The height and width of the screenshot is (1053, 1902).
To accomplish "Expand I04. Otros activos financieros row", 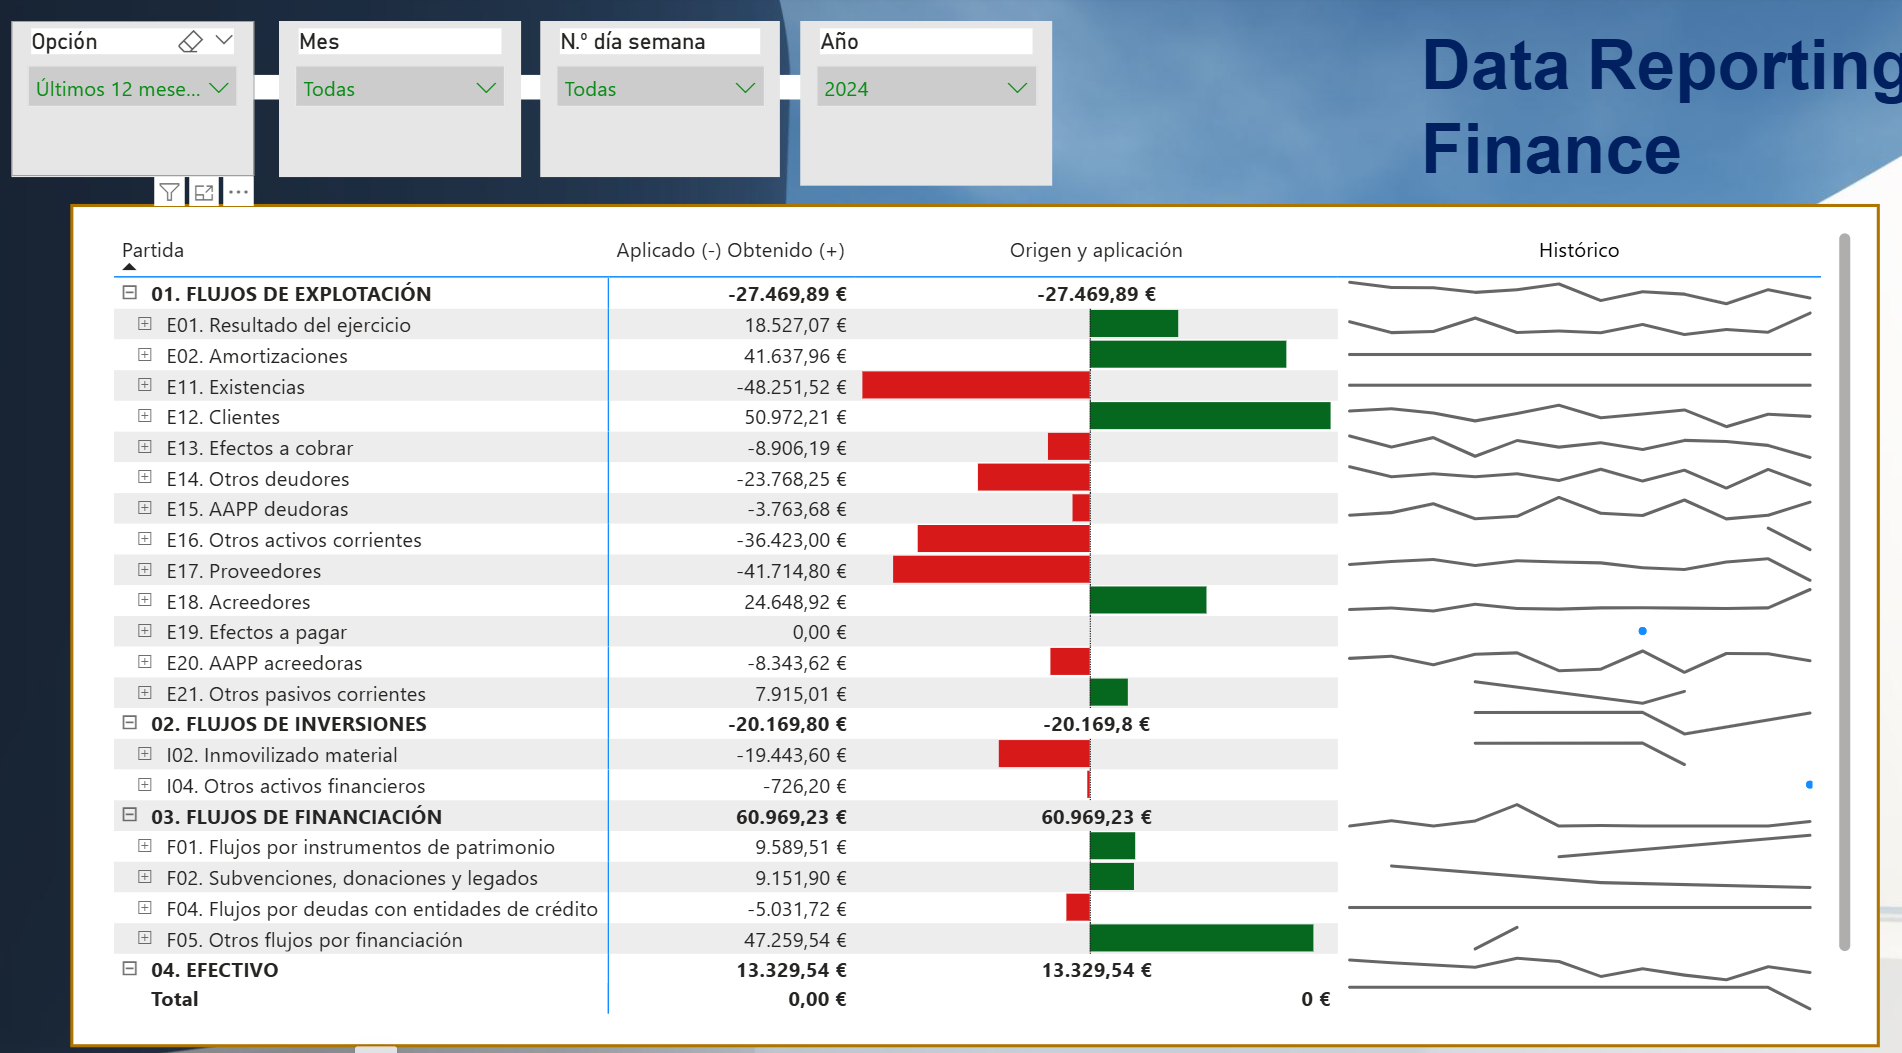I will 145,785.
